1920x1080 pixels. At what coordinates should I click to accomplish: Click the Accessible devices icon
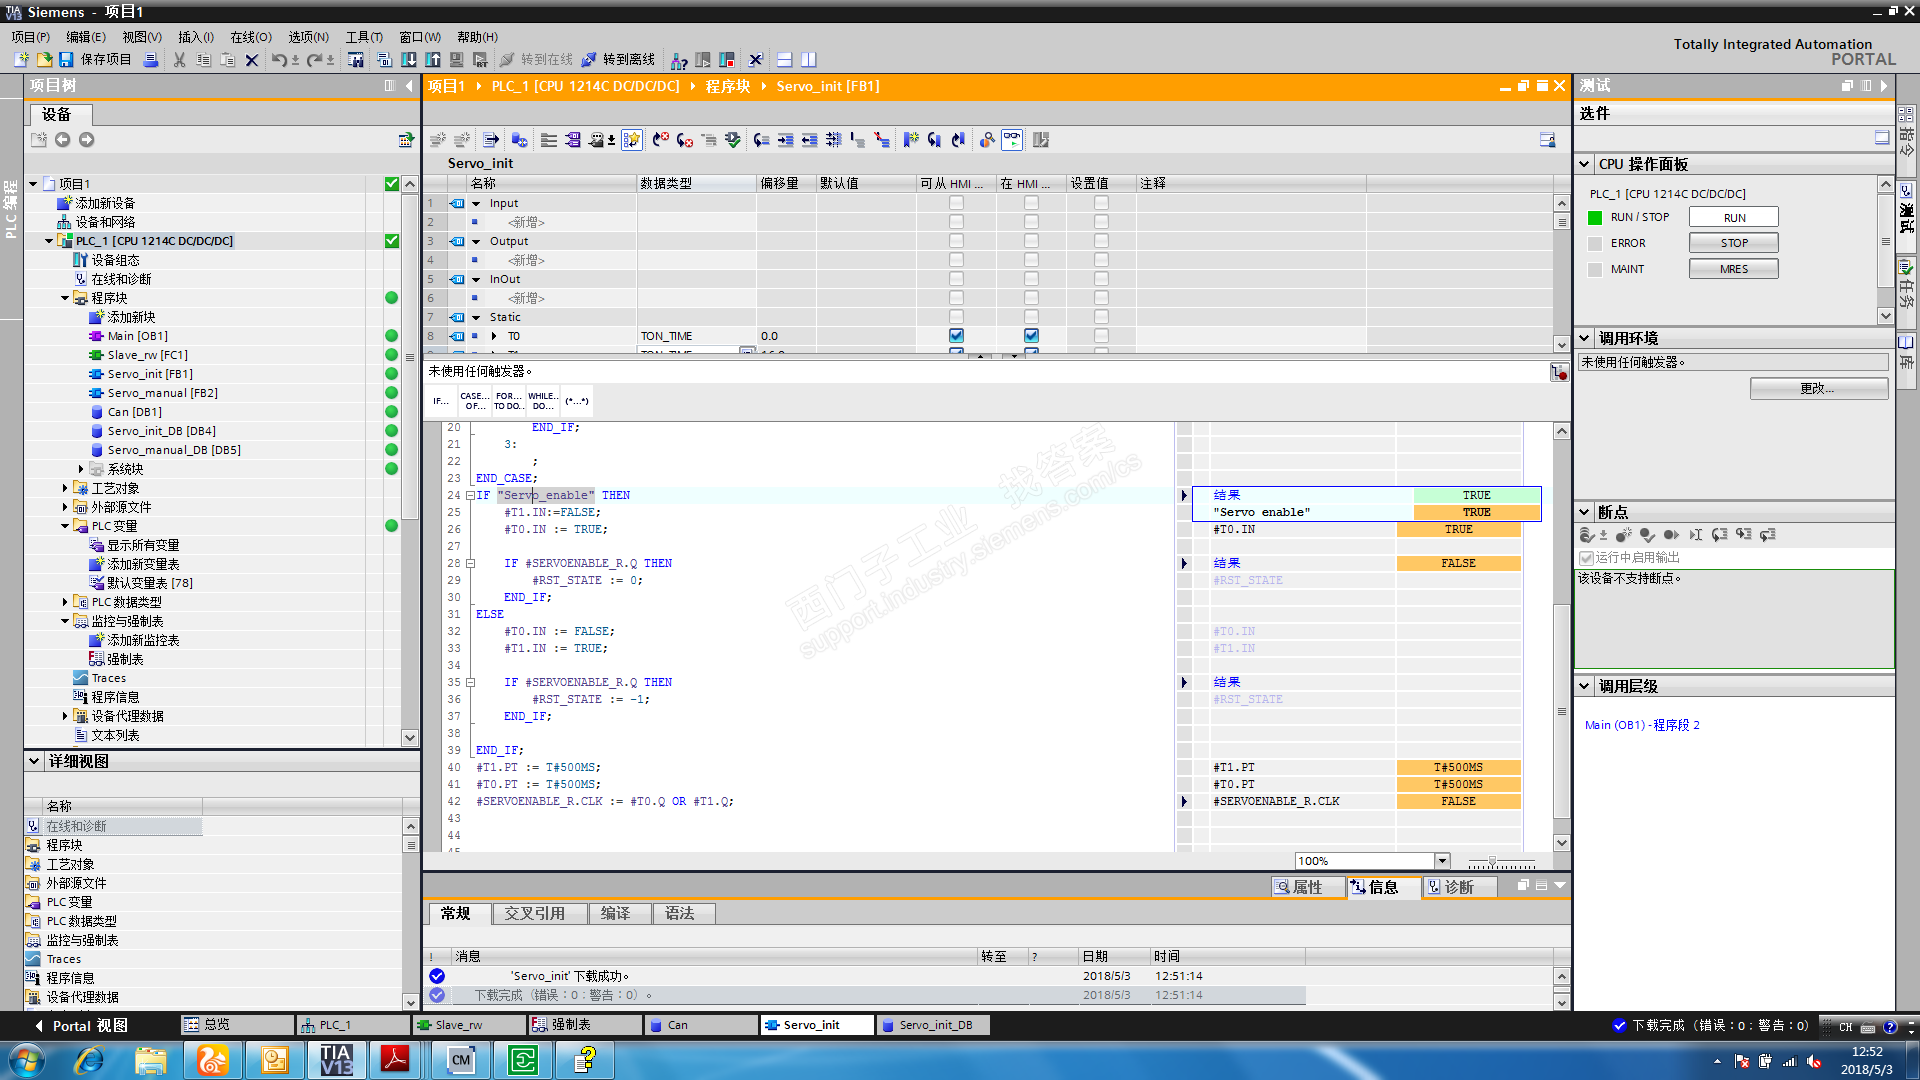[x=679, y=60]
